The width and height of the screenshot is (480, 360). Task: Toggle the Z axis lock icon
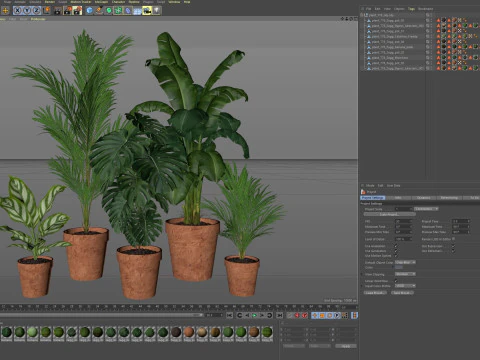click(36, 11)
